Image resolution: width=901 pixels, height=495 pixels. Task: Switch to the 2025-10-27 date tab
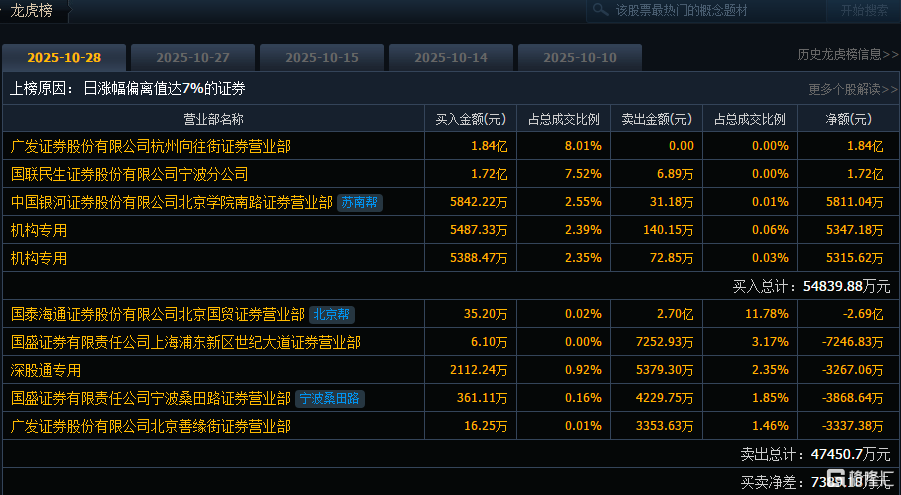coord(193,57)
